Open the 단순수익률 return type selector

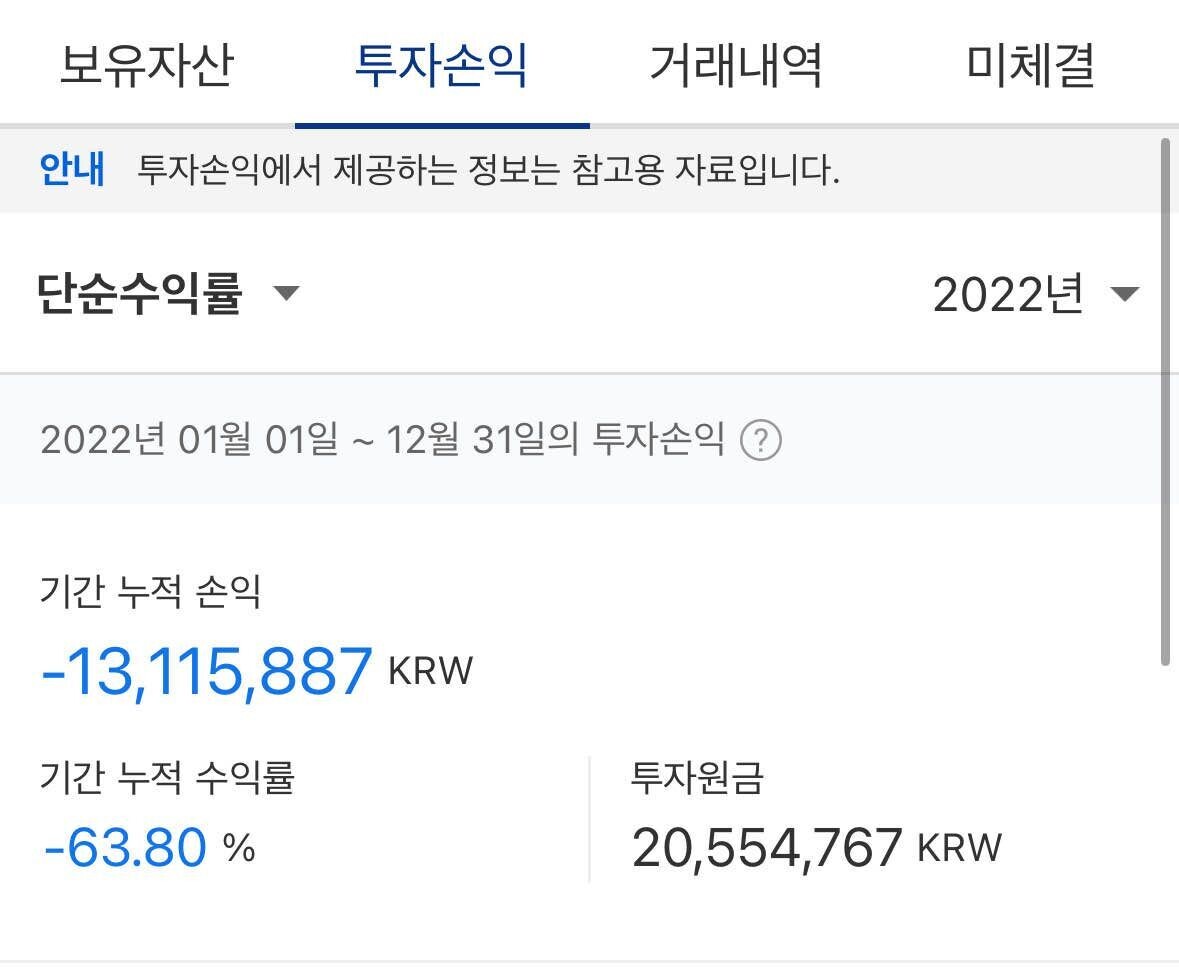(x=160, y=293)
